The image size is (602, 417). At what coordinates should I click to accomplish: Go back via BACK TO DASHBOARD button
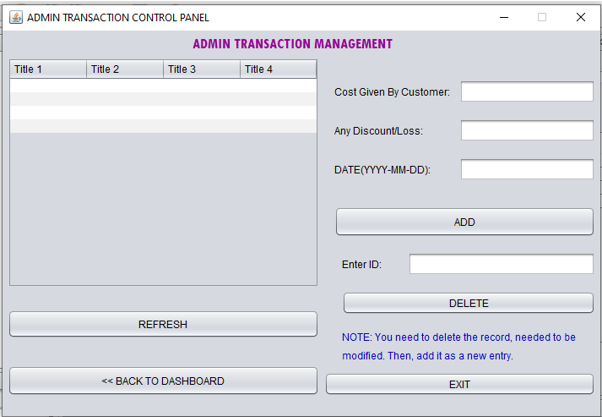163,381
